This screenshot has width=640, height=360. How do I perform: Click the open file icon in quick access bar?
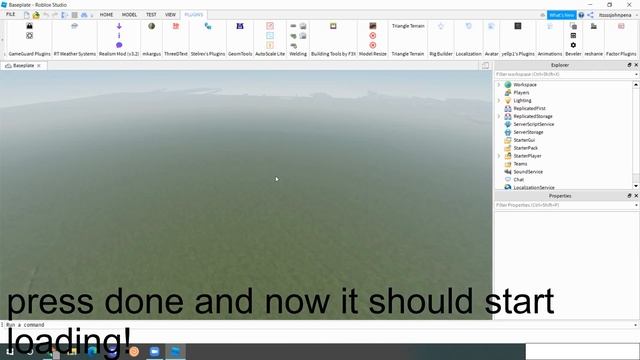click(x=36, y=15)
